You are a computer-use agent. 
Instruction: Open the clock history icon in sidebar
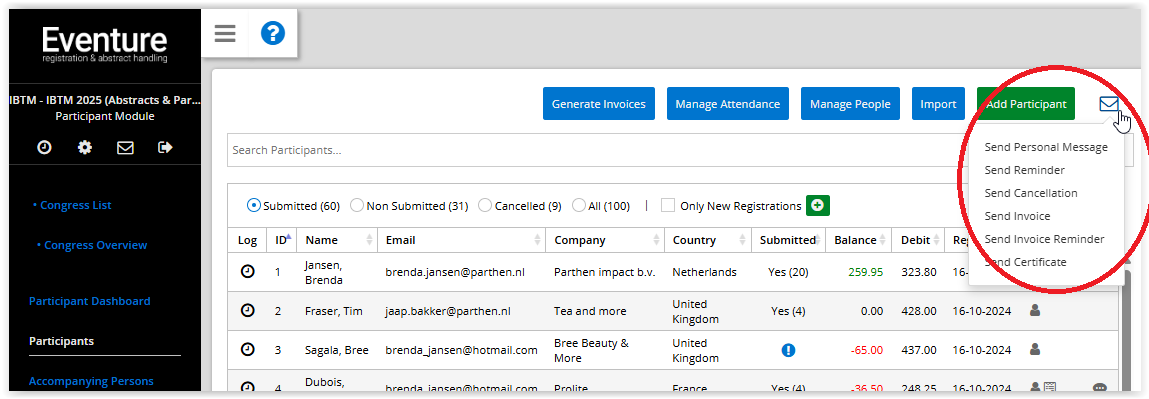pos(45,147)
